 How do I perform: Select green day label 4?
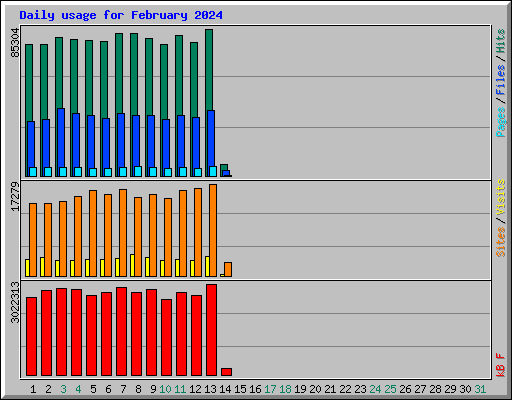point(78,389)
